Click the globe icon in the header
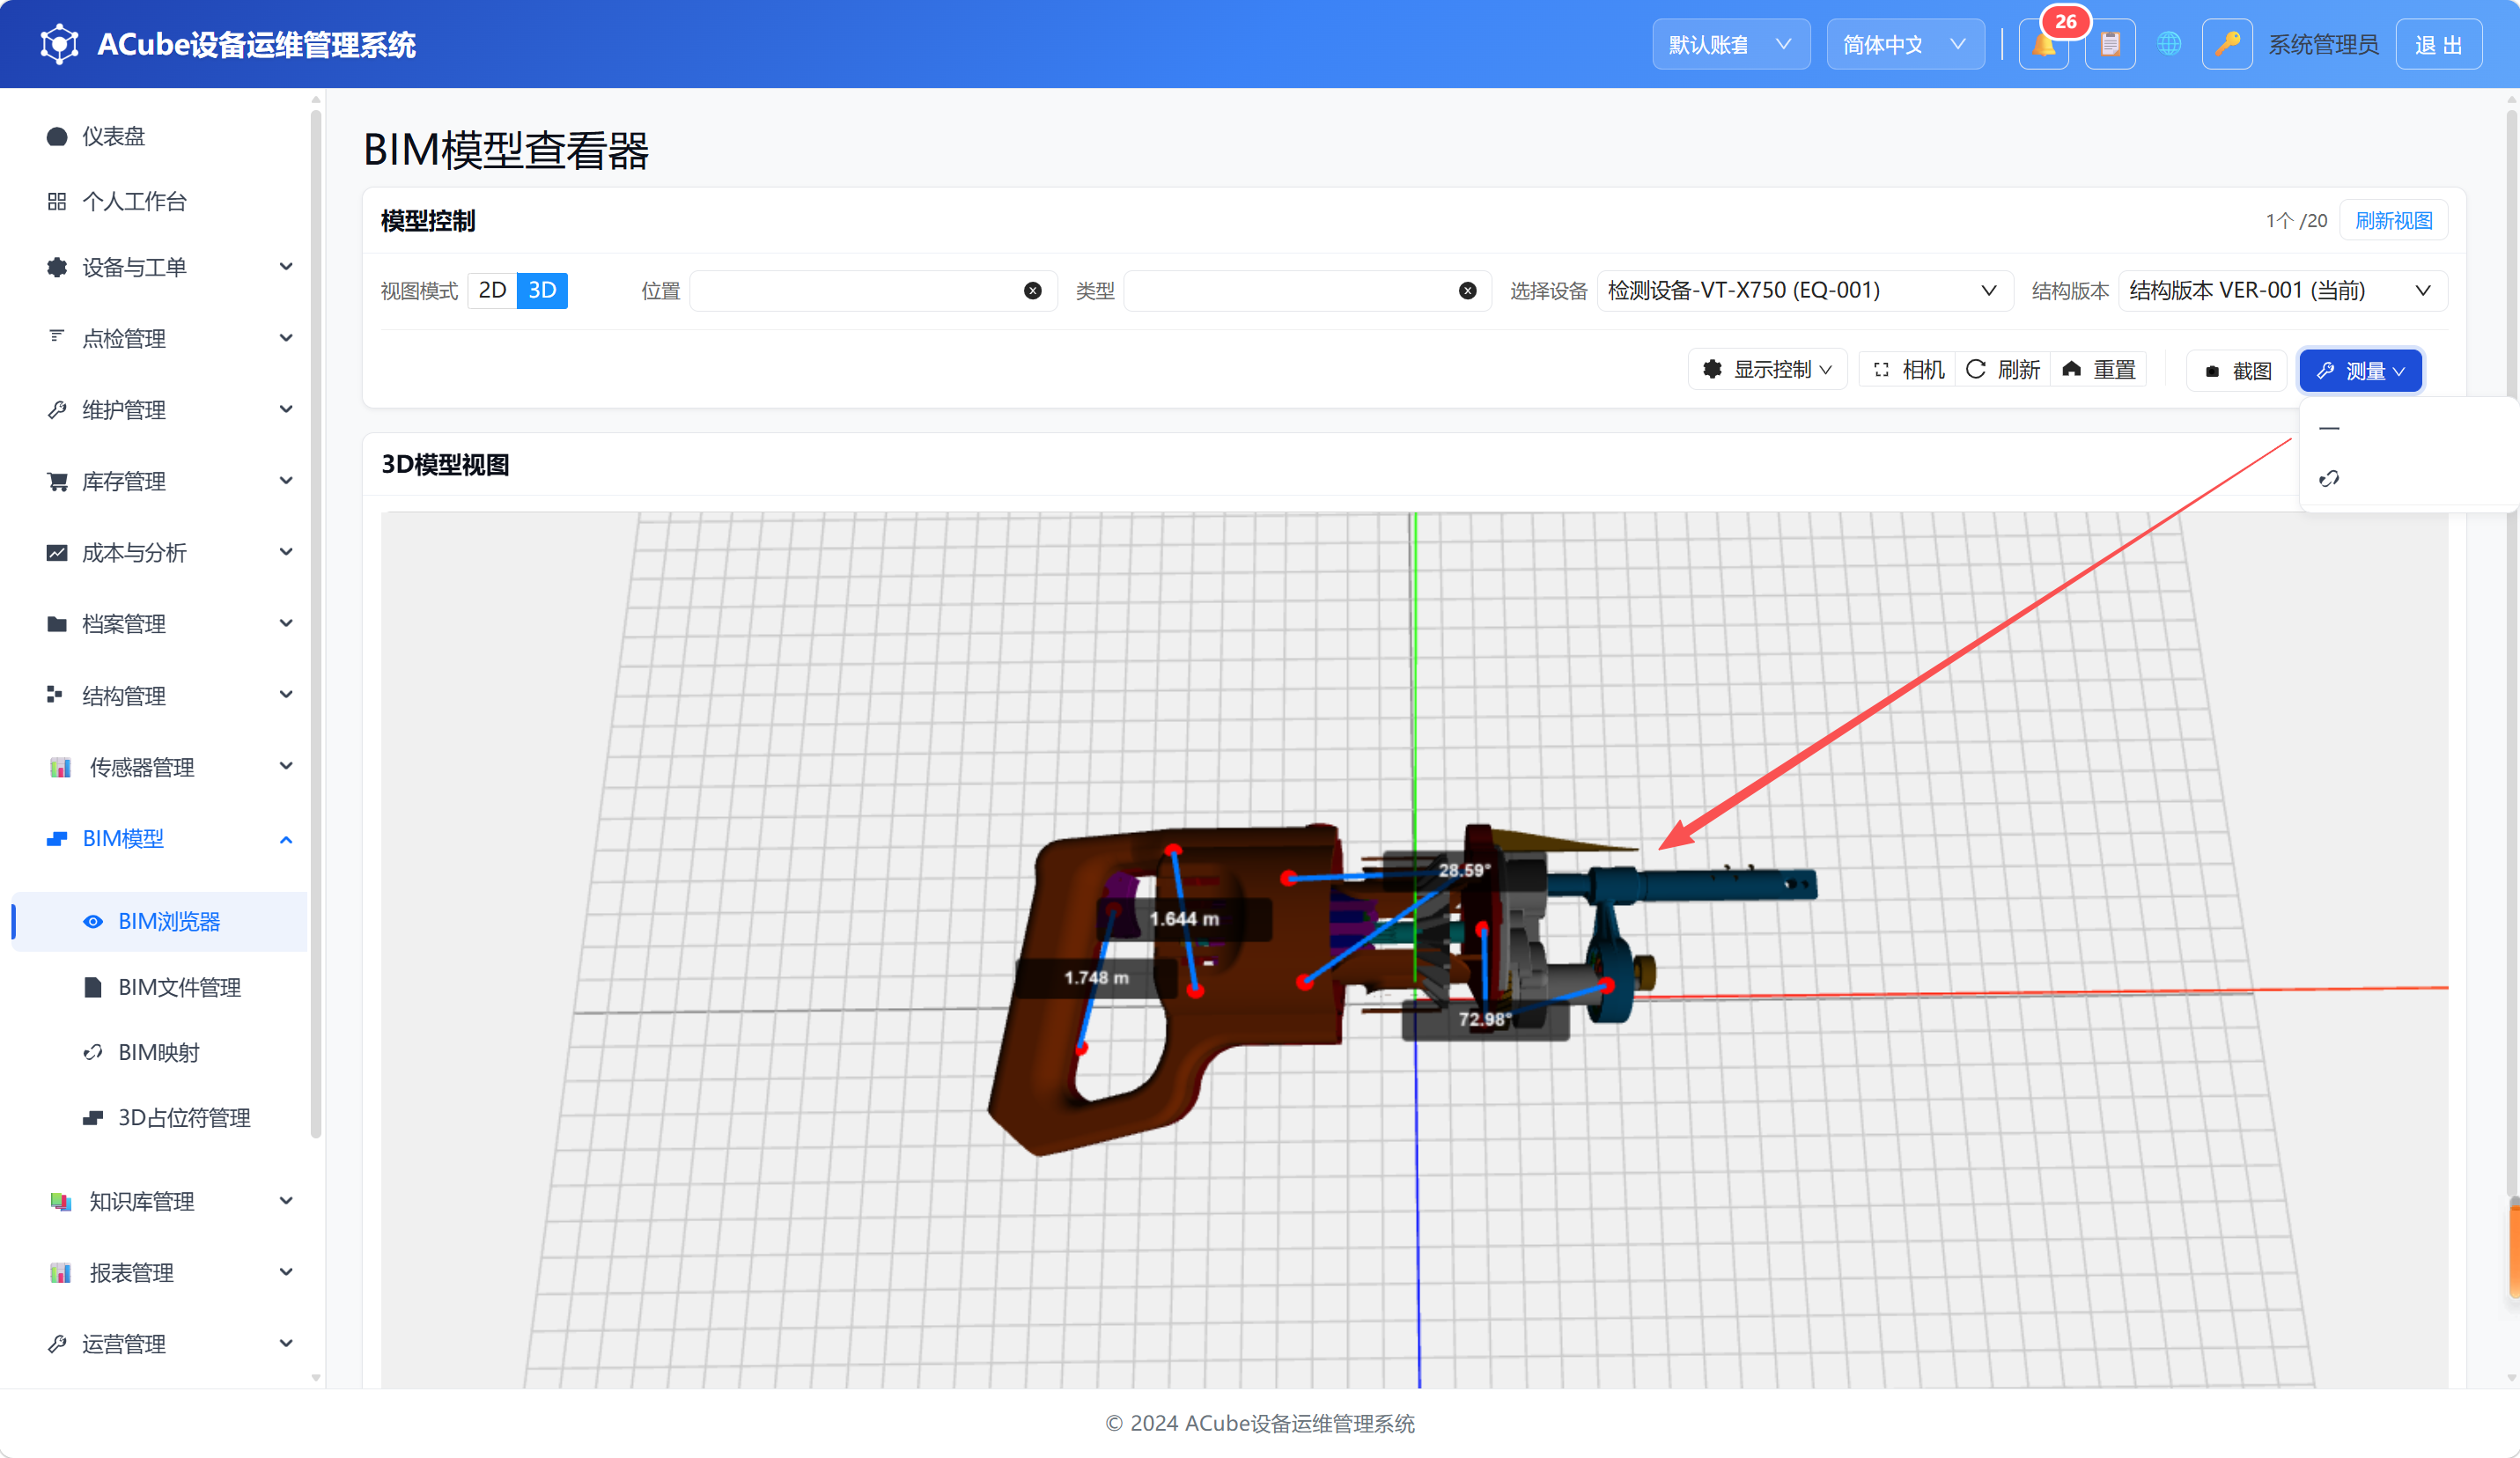This screenshot has width=2520, height=1458. (x=2168, y=45)
